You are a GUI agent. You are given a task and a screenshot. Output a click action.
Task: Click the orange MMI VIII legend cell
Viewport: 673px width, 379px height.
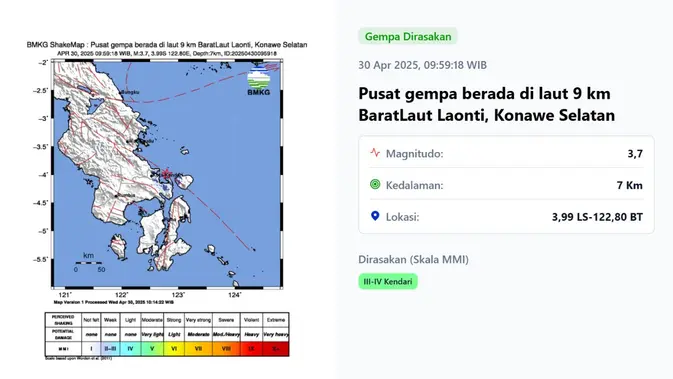[x=226, y=349]
